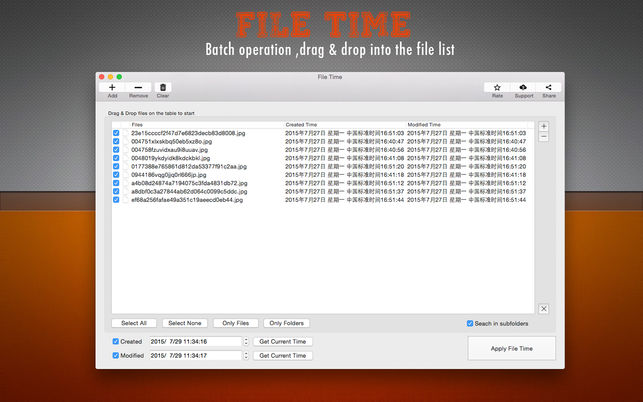643x402 pixels.
Task: Select file name 004751xlxskbq50eb5xz8o.jpg
Action: tap(172, 141)
